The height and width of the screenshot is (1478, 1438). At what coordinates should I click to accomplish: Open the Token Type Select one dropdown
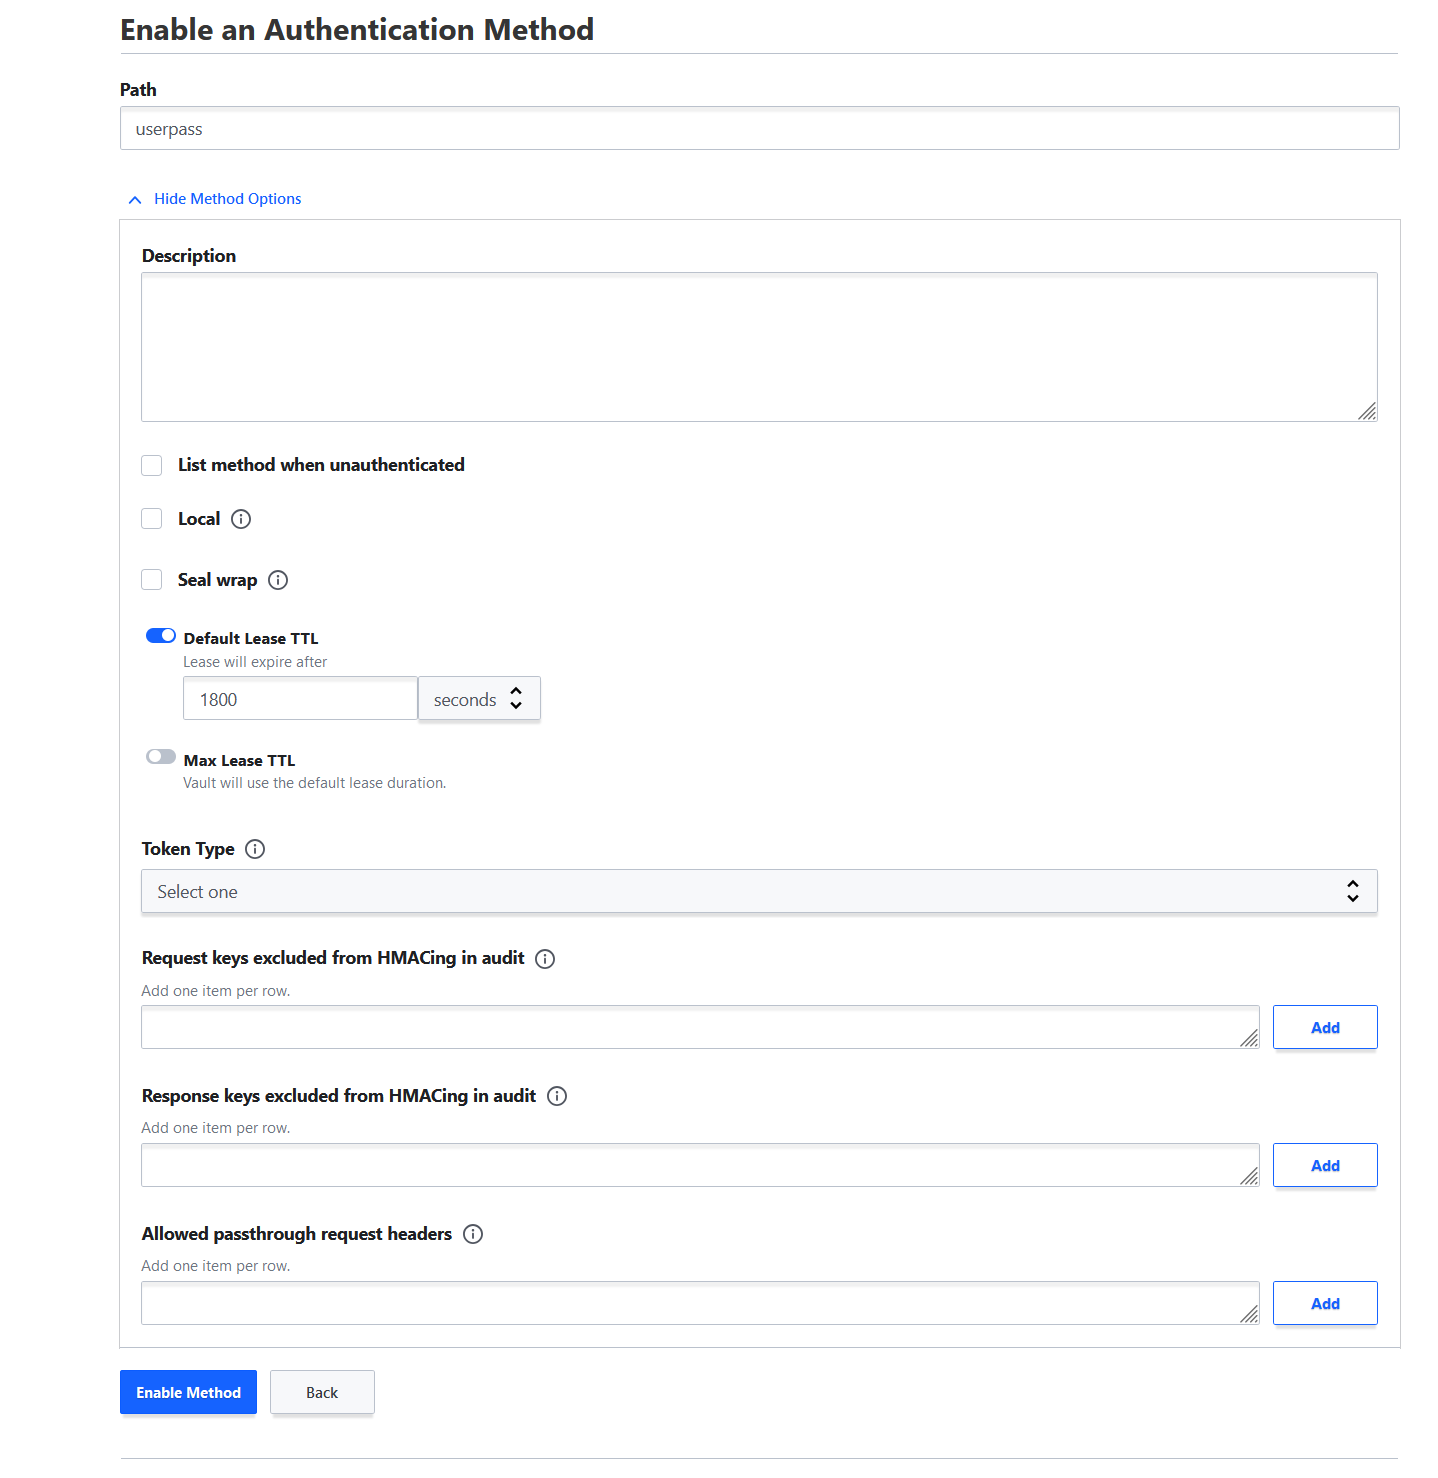pyautogui.click(x=759, y=891)
